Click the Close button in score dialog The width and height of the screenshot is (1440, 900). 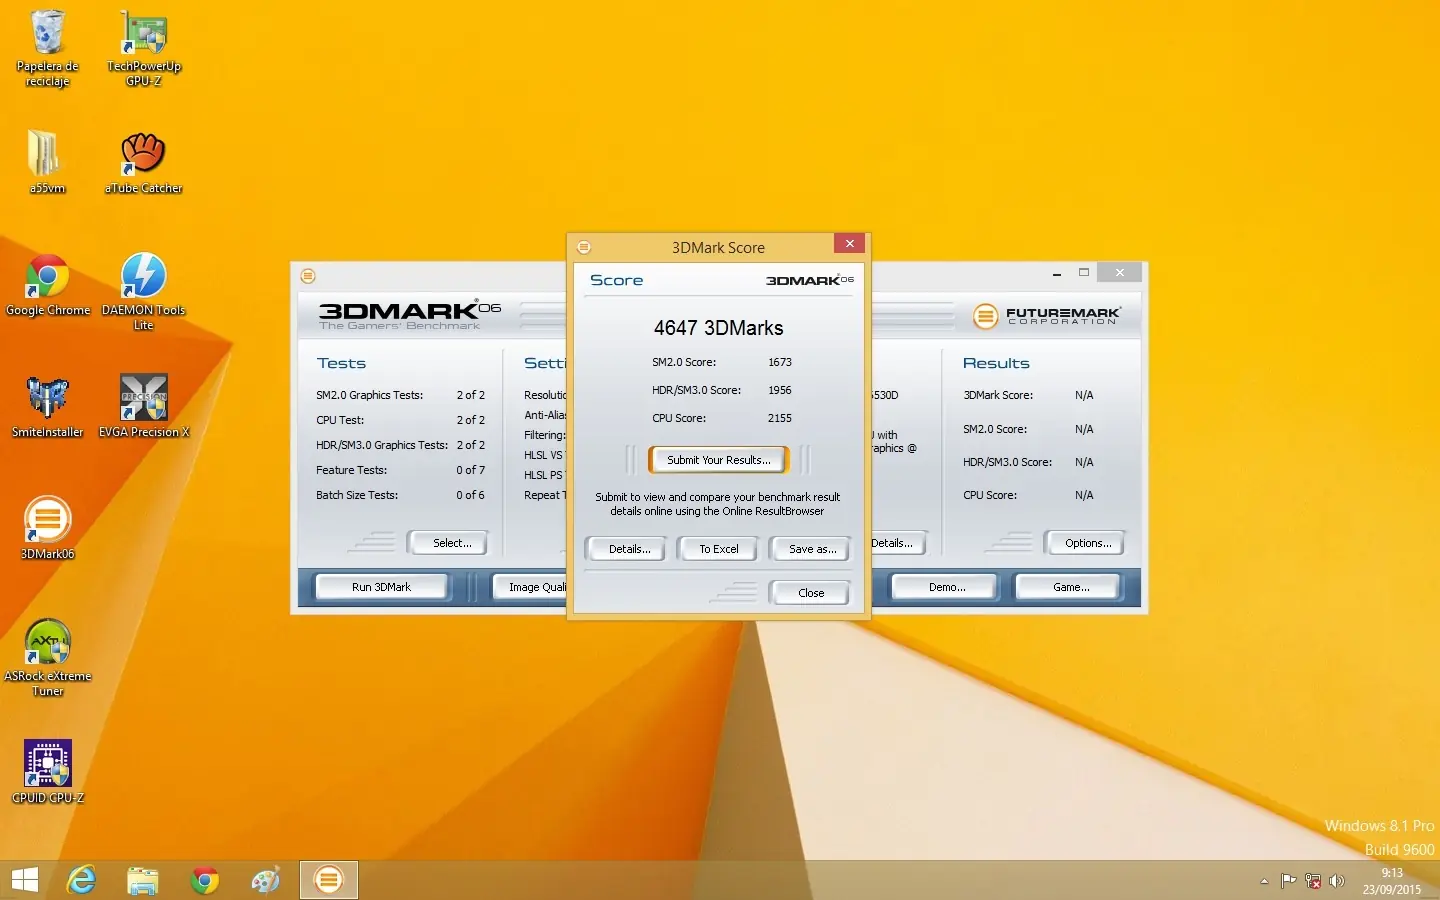click(811, 593)
